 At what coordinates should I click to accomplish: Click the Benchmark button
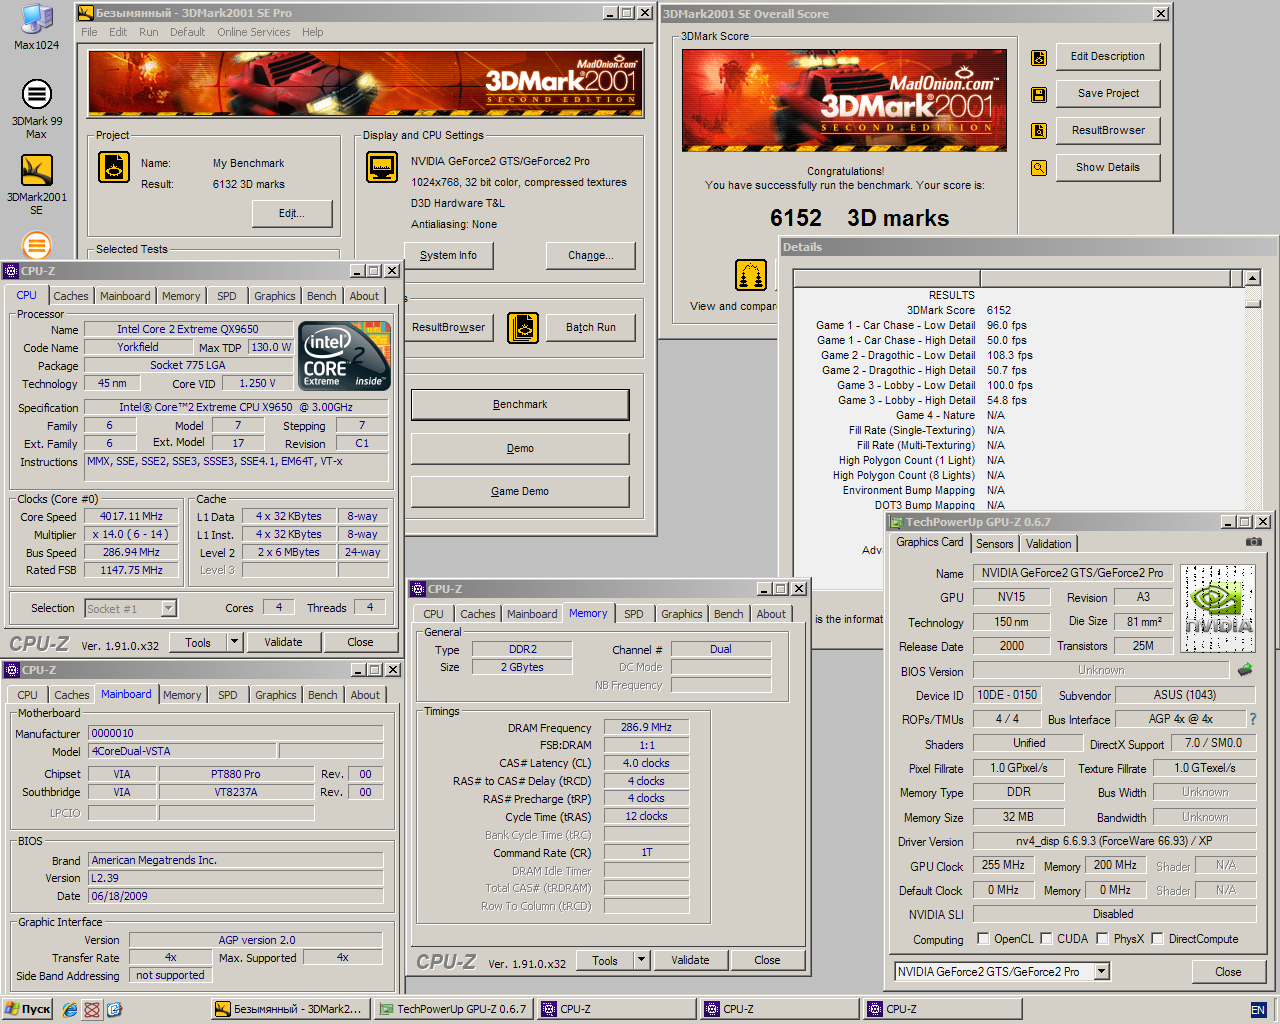pyautogui.click(x=520, y=405)
